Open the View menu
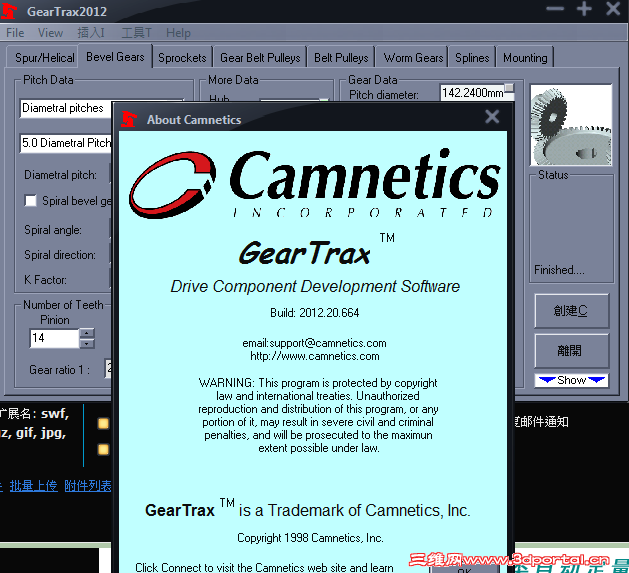 [50, 33]
